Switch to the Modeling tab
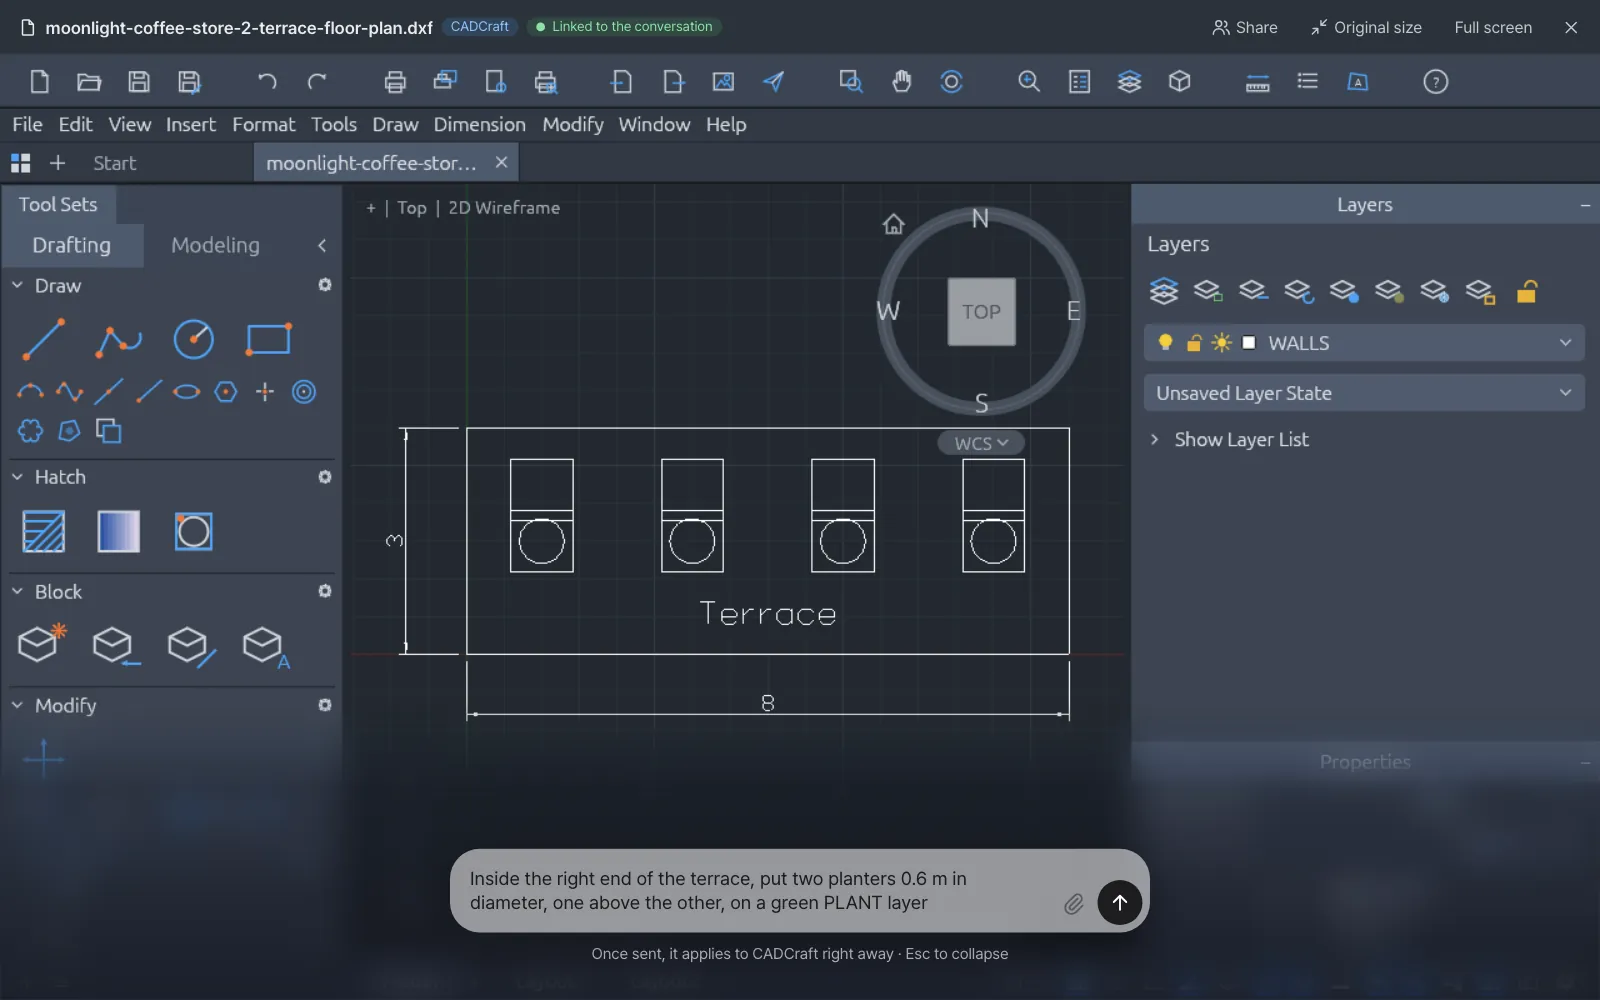 (215, 245)
